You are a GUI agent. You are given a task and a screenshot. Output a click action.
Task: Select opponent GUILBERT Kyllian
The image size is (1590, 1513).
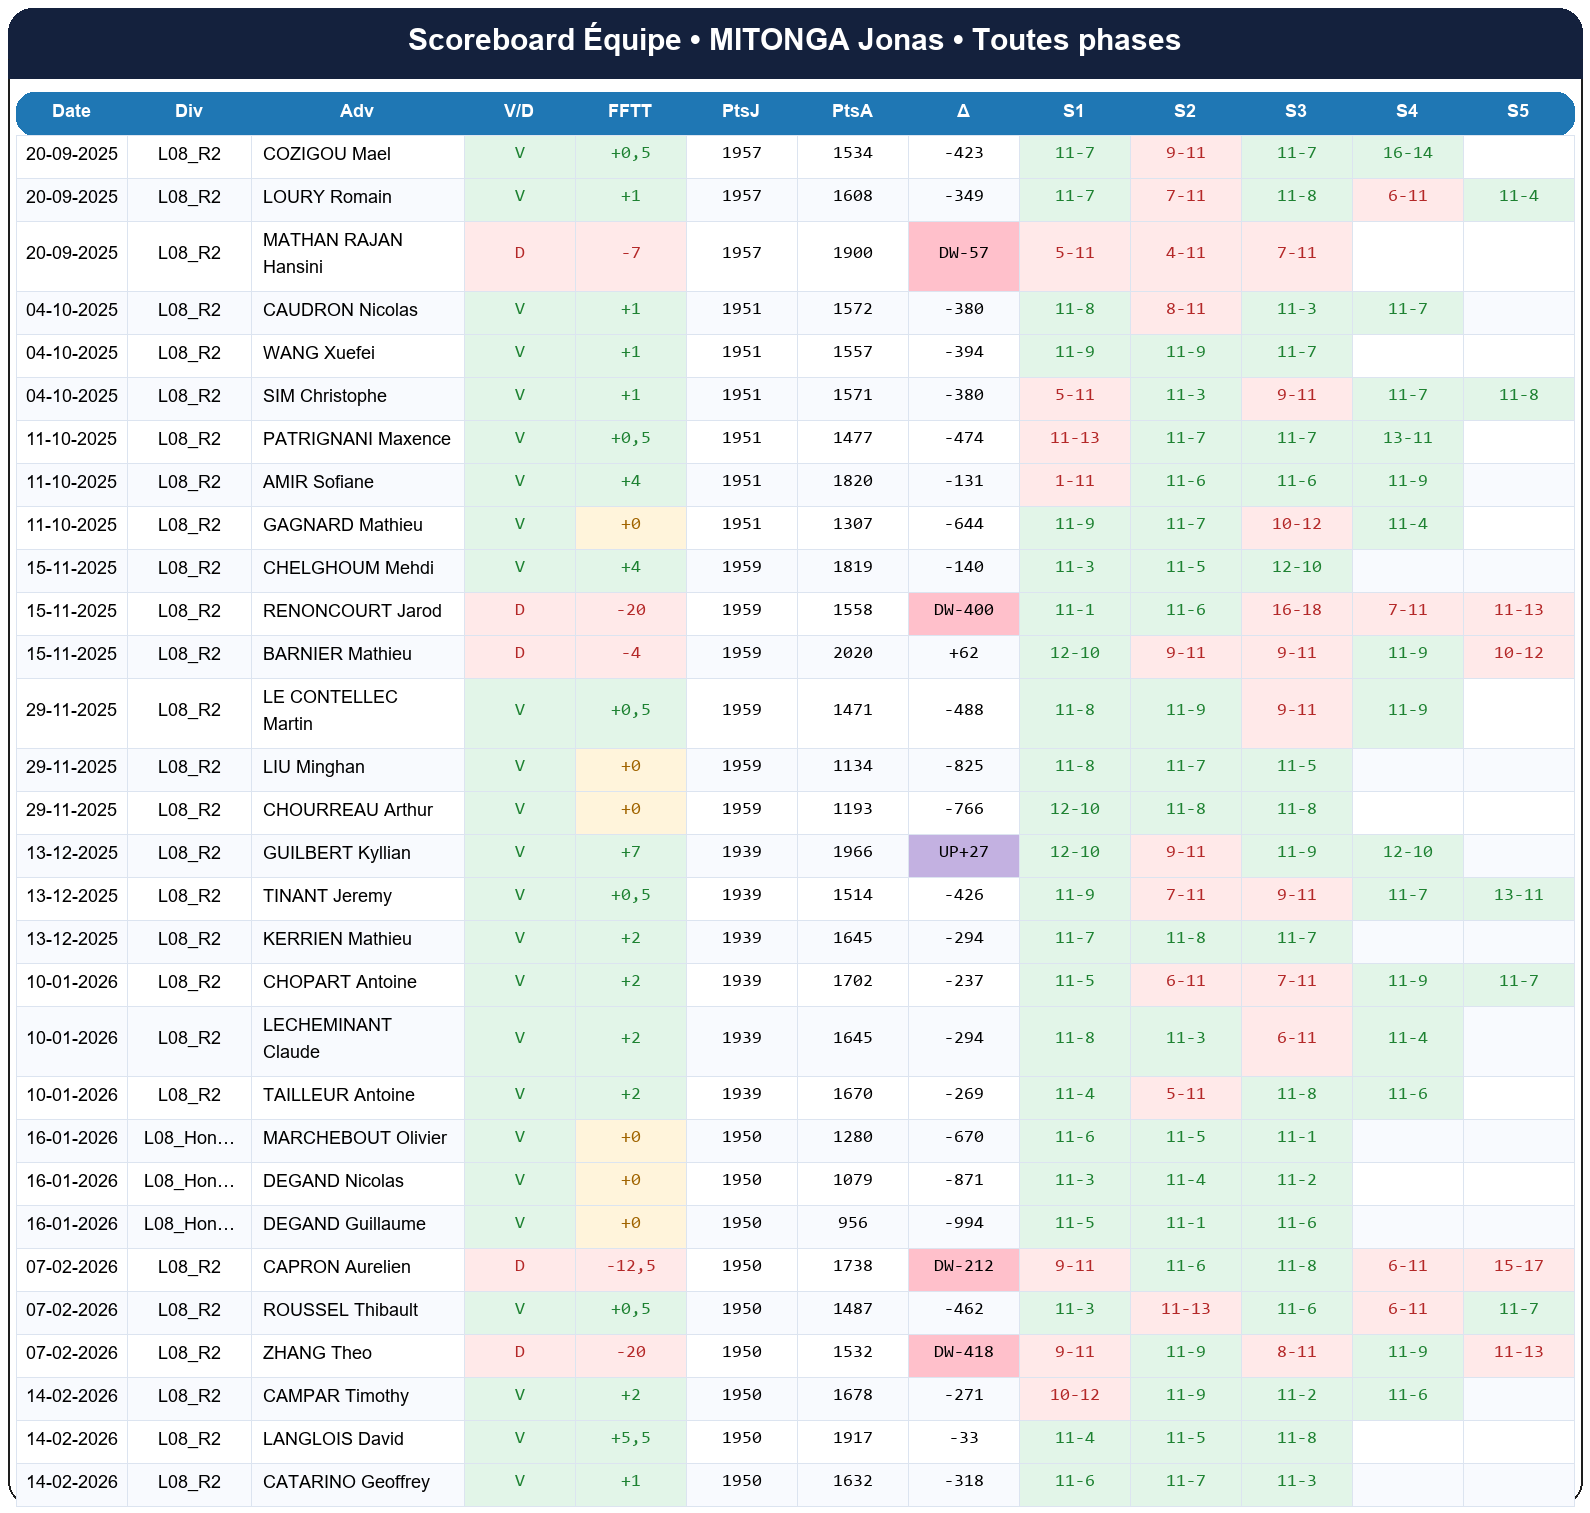coord(337,853)
